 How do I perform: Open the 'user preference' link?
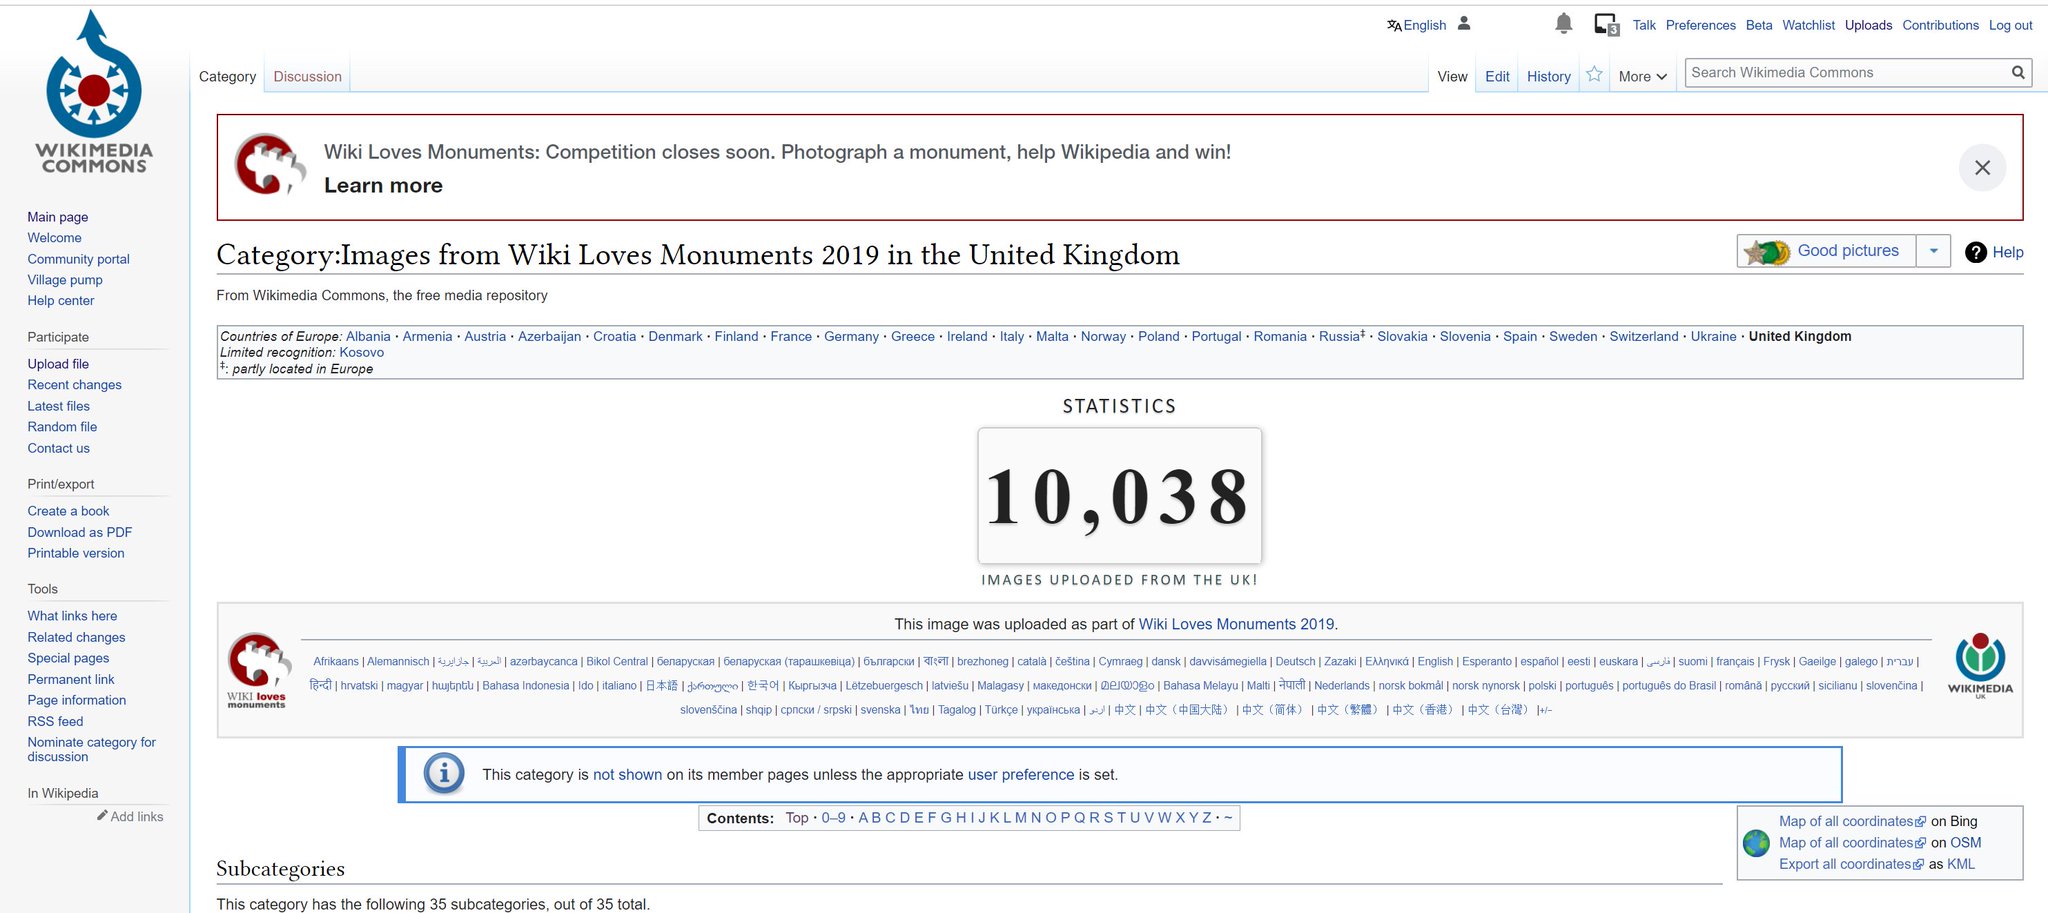[x=1021, y=775]
